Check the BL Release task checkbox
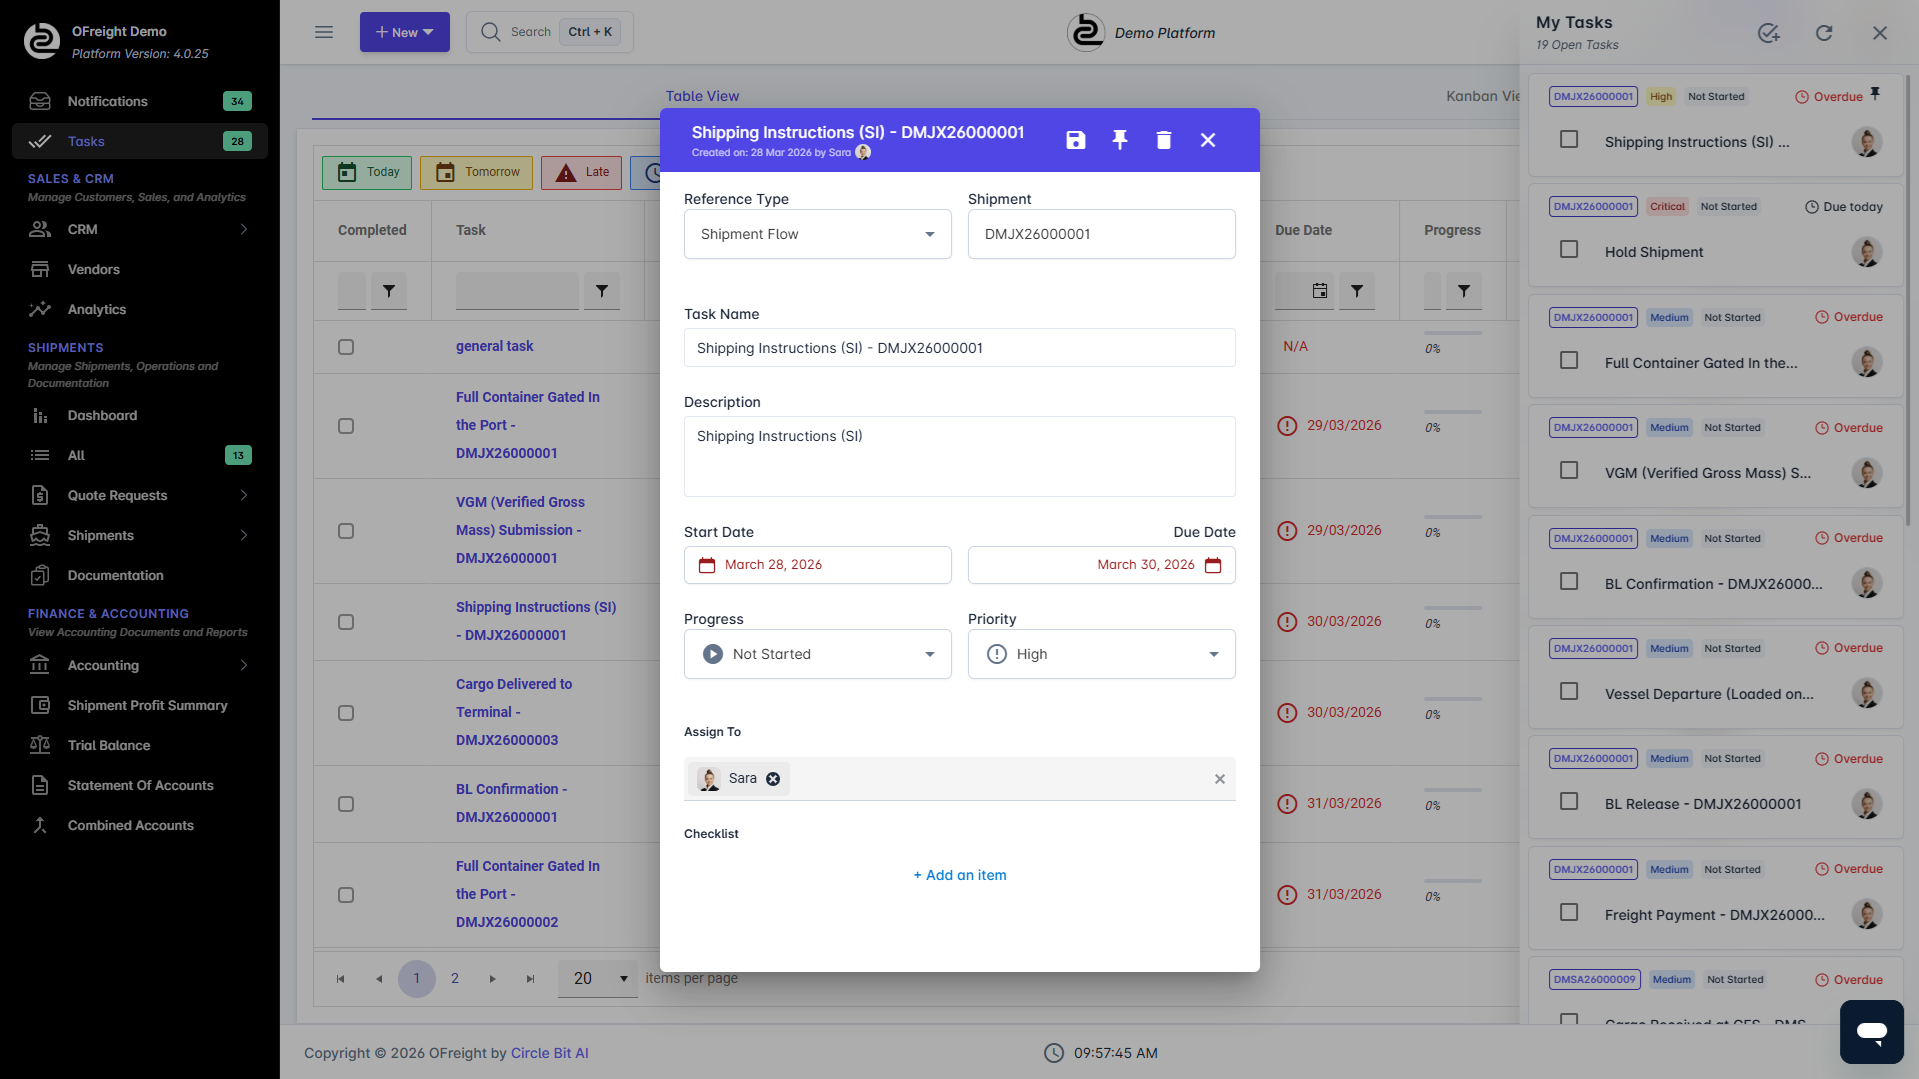 [1568, 801]
